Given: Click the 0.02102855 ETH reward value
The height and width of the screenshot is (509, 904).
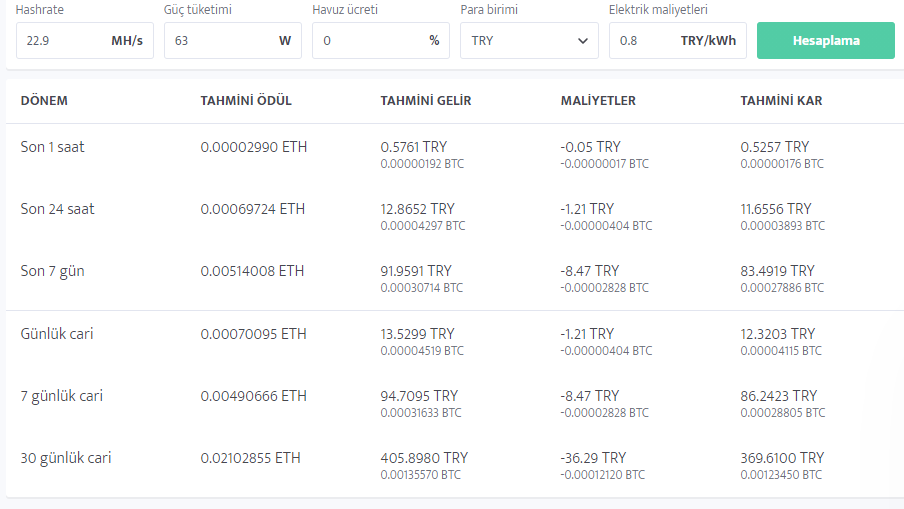Looking at the screenshot, I should (250, 458).
